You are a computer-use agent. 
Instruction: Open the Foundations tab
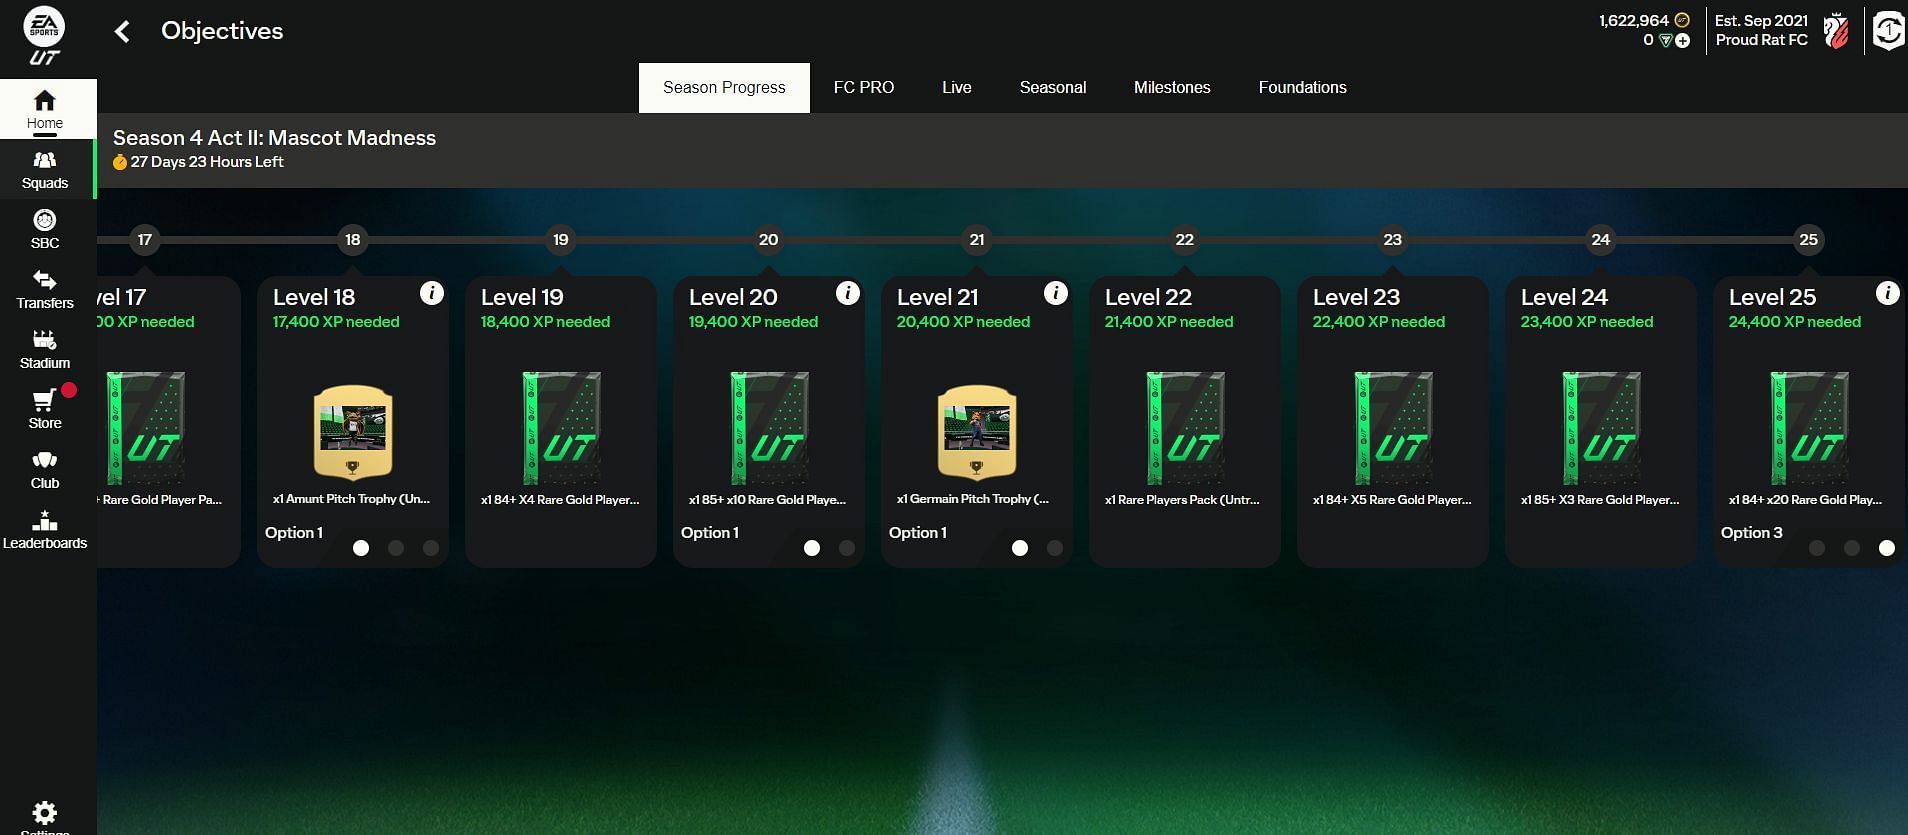(x=1303, y=88)
